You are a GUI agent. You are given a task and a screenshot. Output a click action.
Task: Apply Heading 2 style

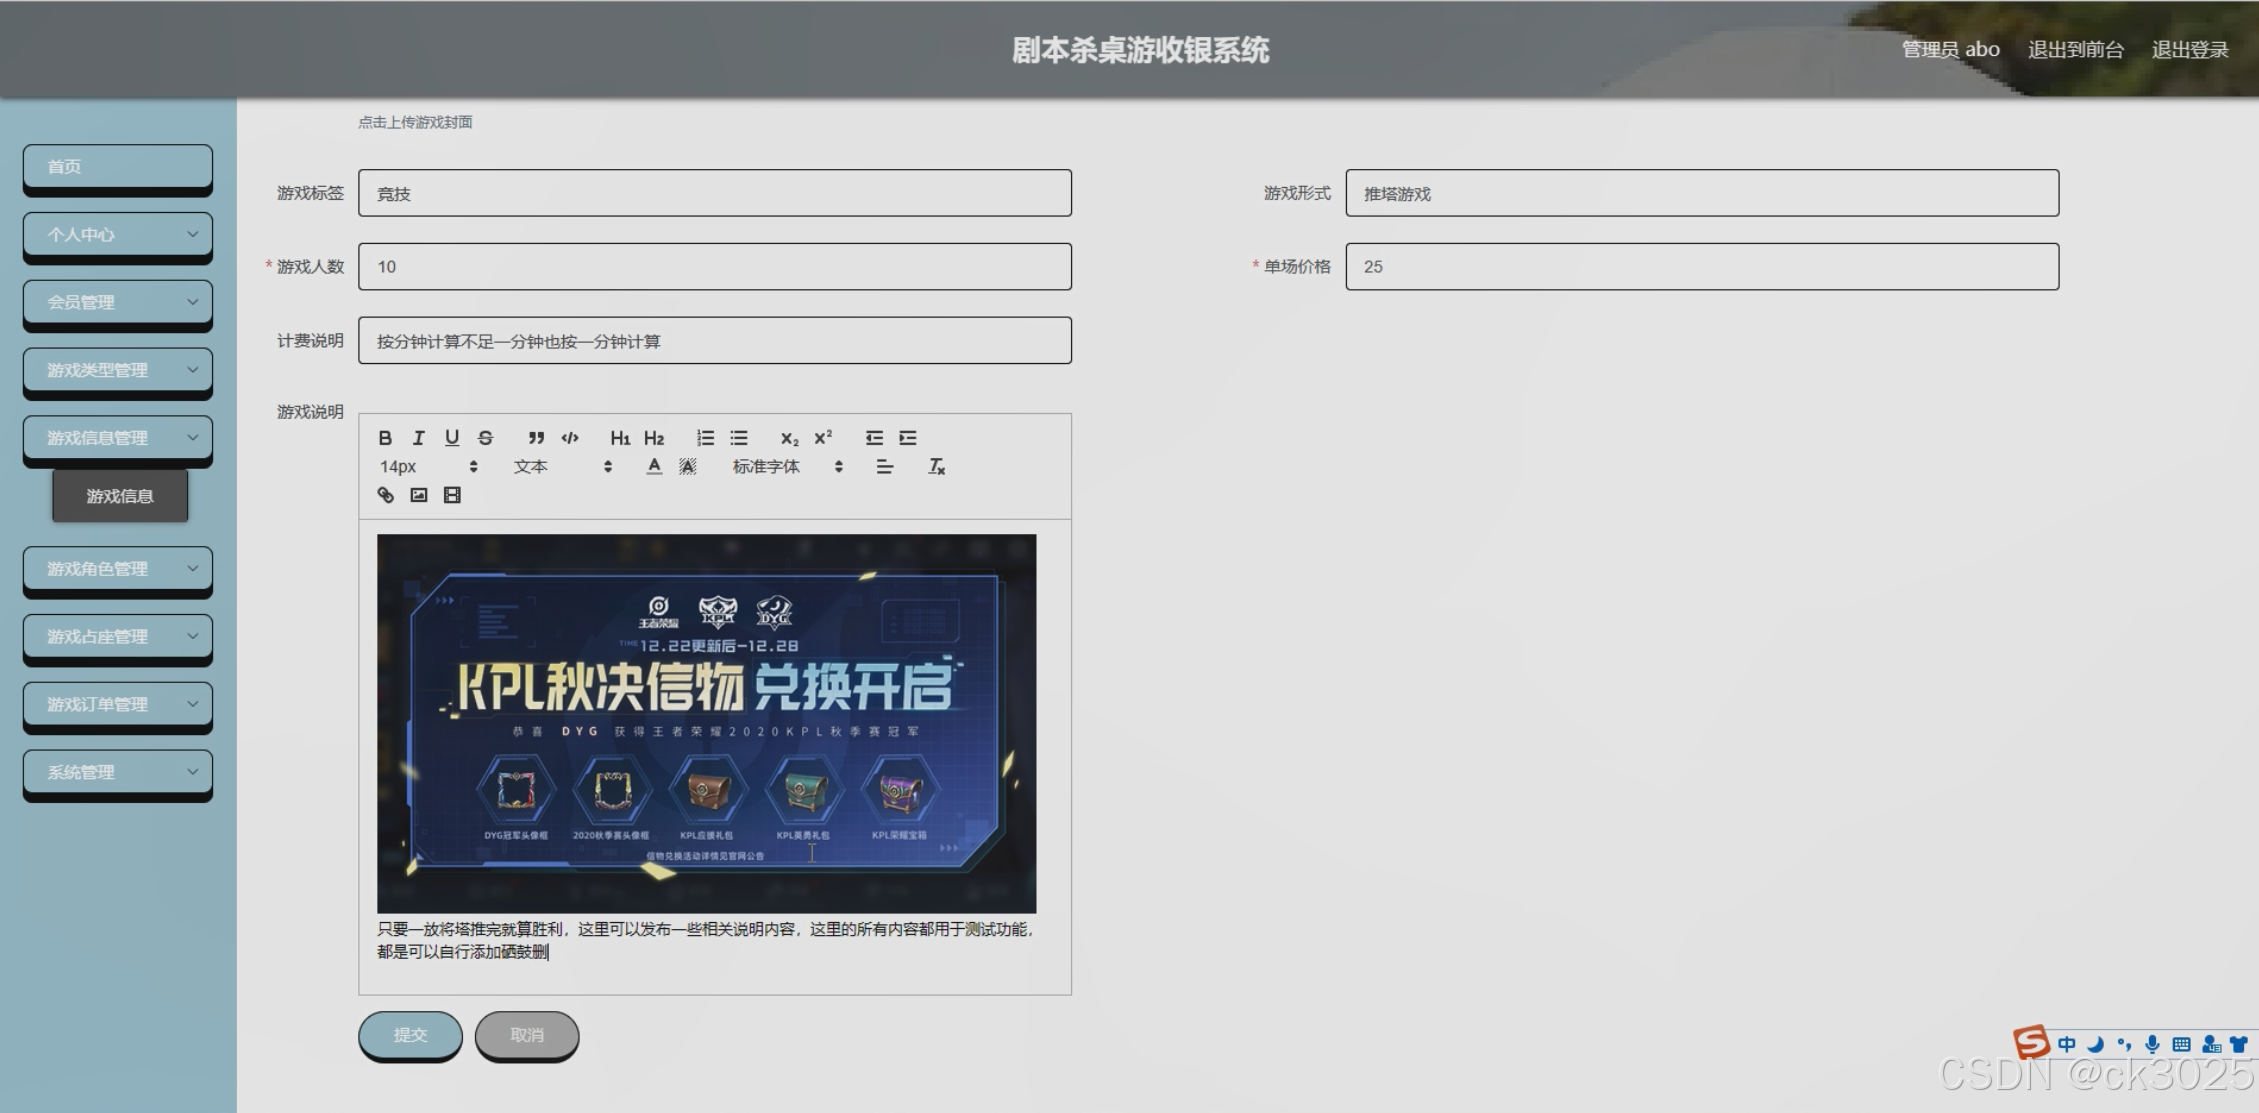point(654,438)
